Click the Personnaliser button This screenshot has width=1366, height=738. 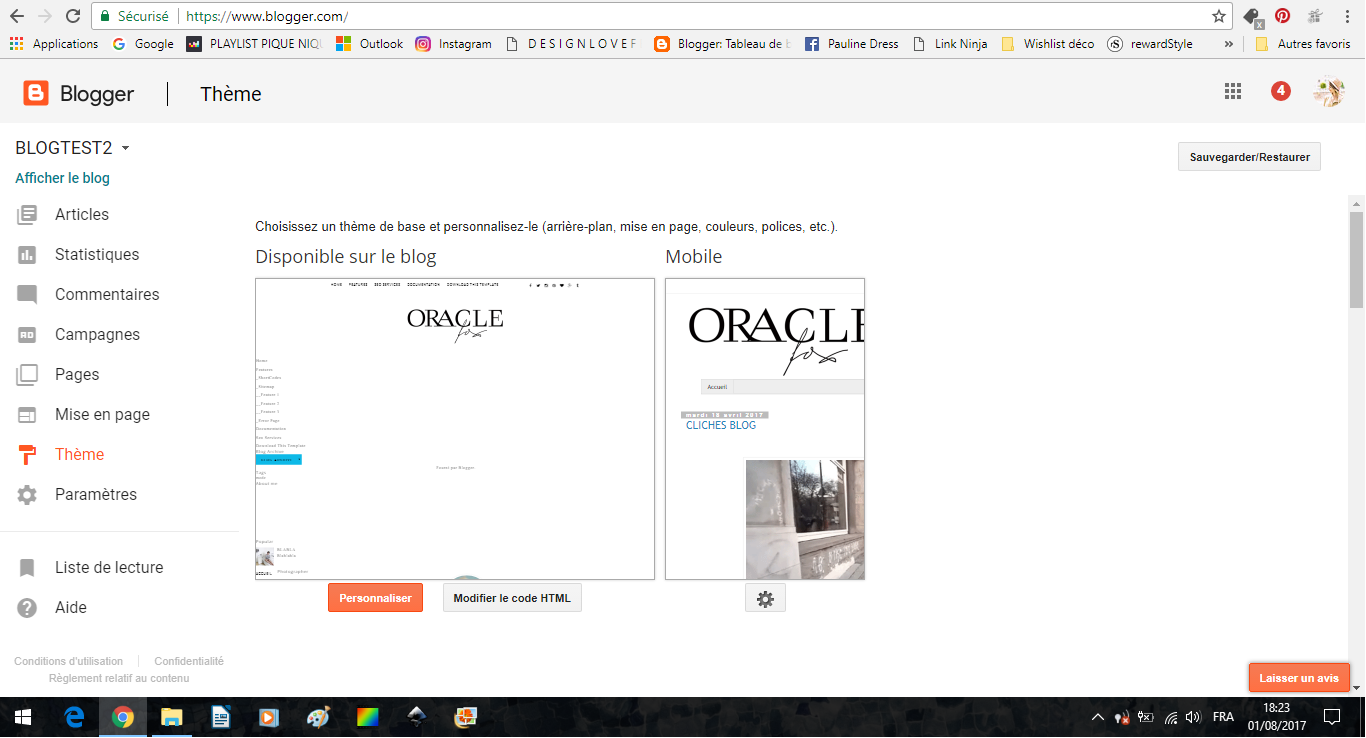tap(375, 598)
